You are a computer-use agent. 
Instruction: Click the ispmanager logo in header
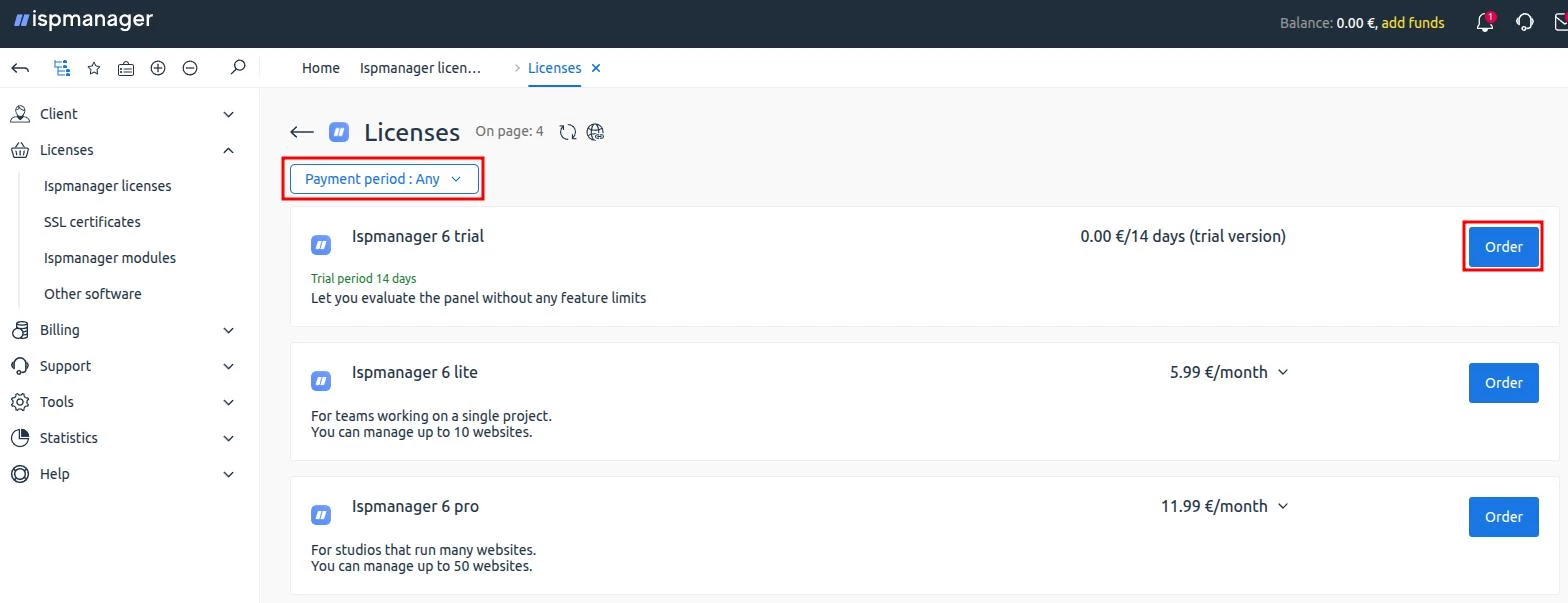(82, 20)
